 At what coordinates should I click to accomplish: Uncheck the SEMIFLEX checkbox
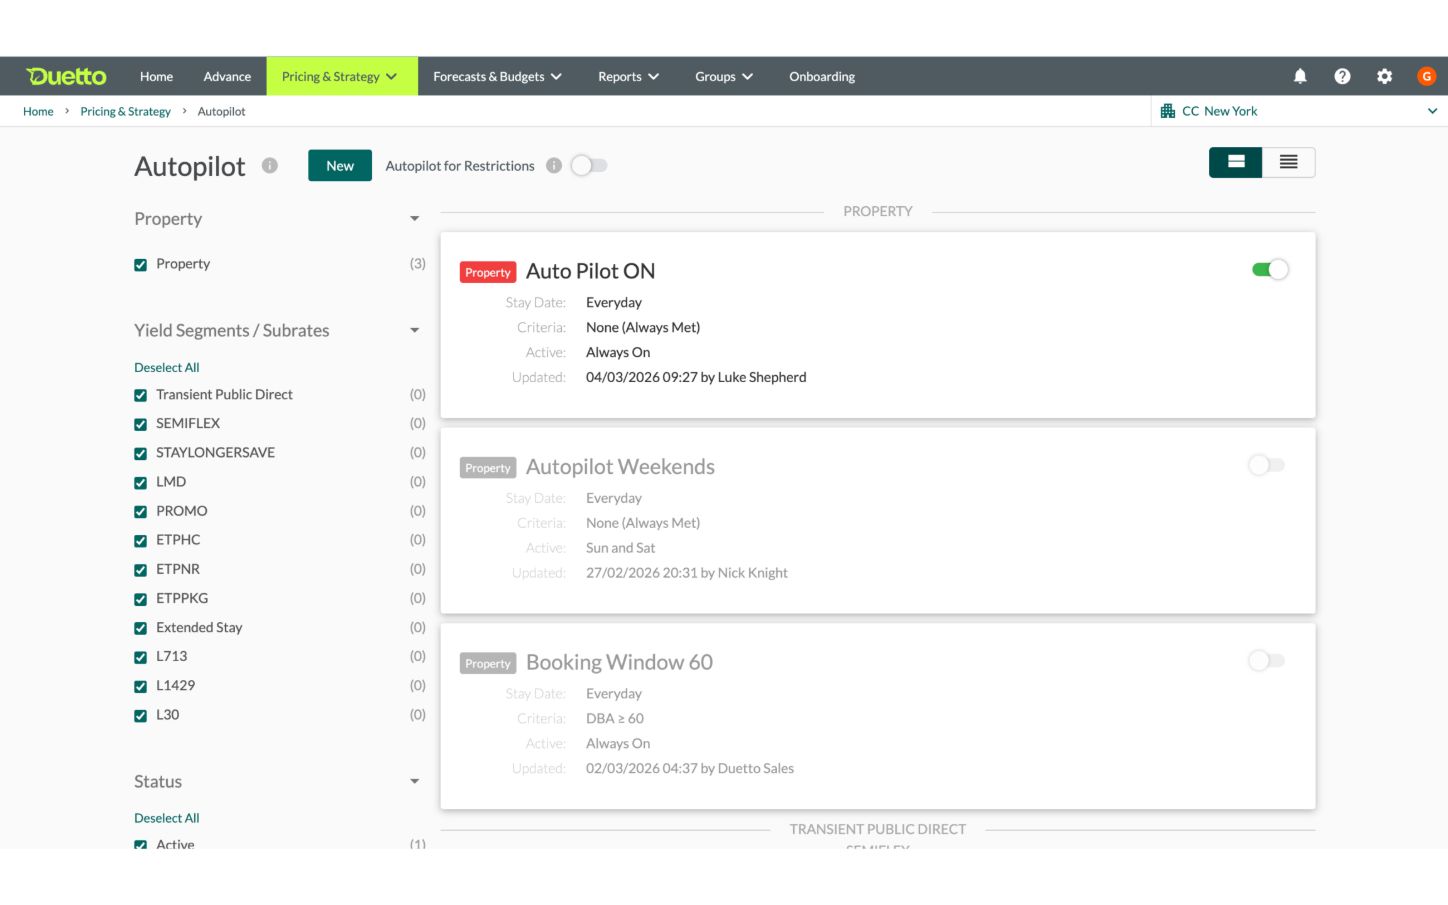click(x=141, y=425)
